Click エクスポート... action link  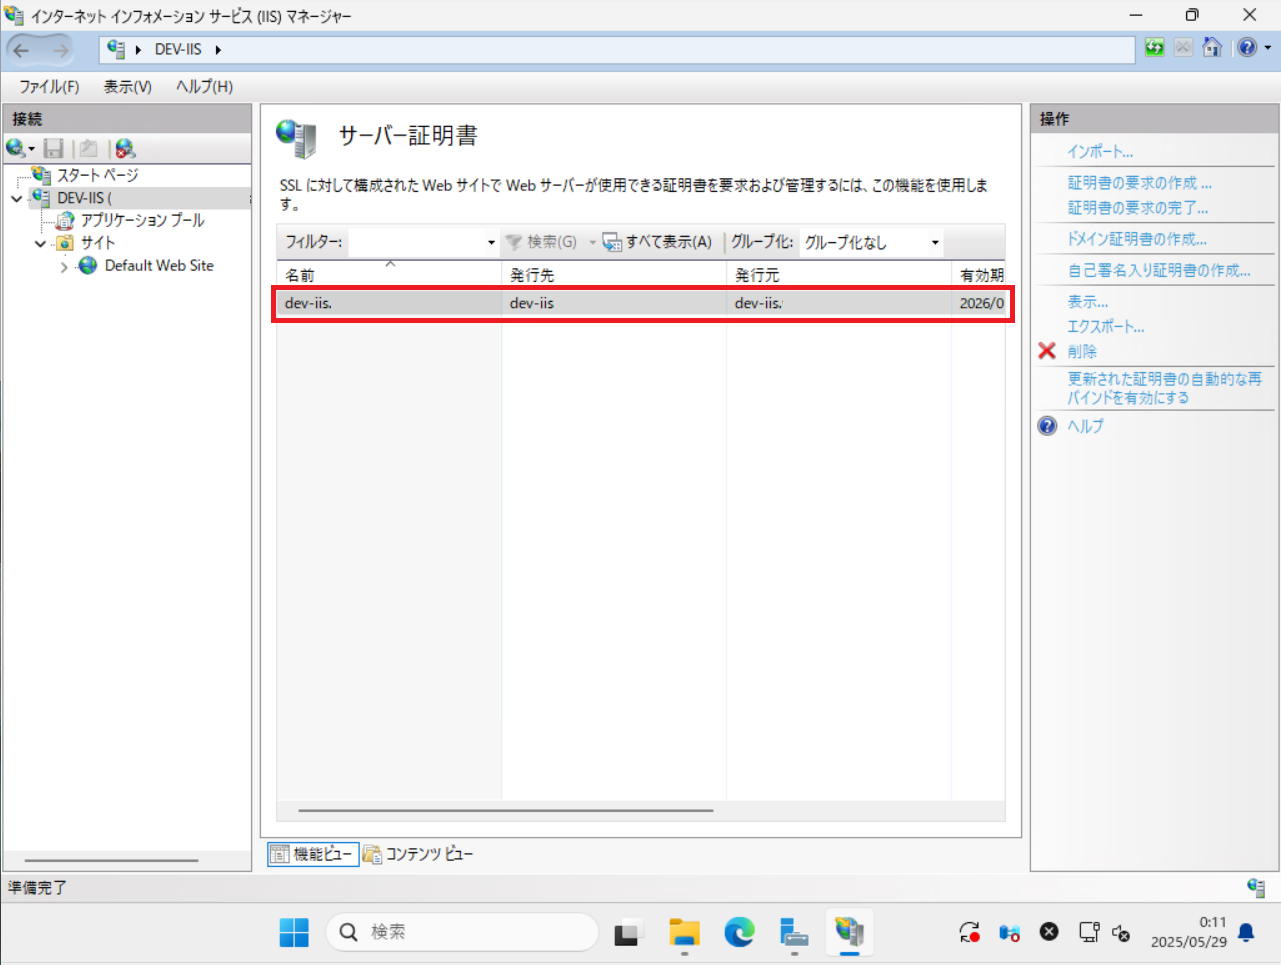point(1106,326)
